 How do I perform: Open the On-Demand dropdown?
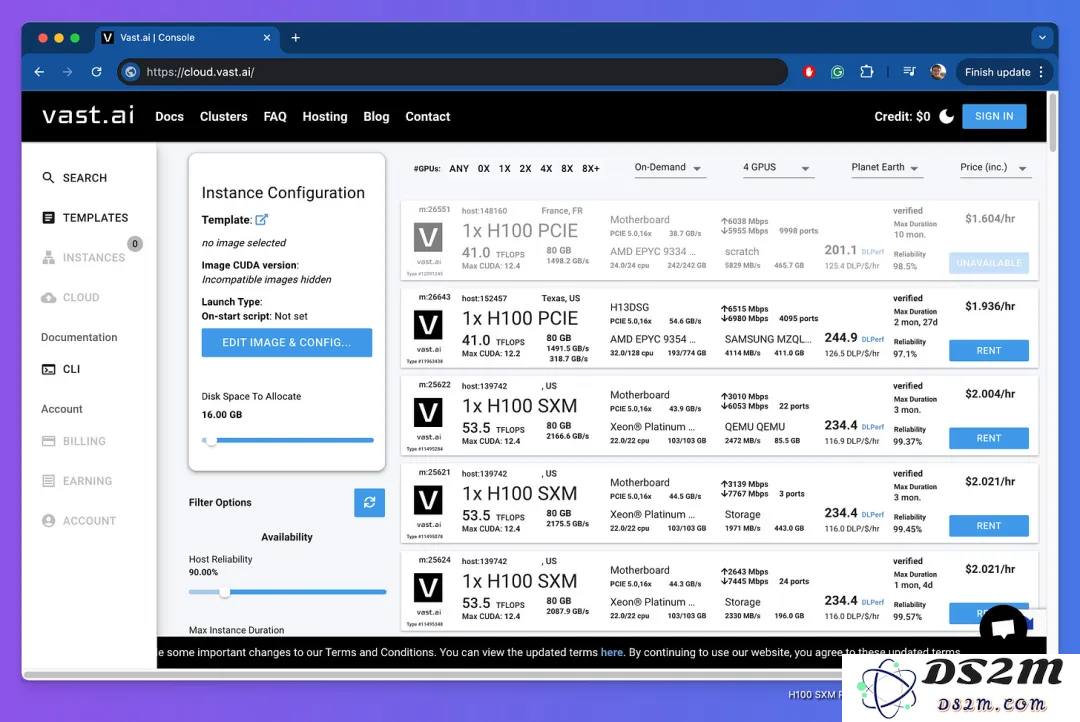(x=668, y=167)
